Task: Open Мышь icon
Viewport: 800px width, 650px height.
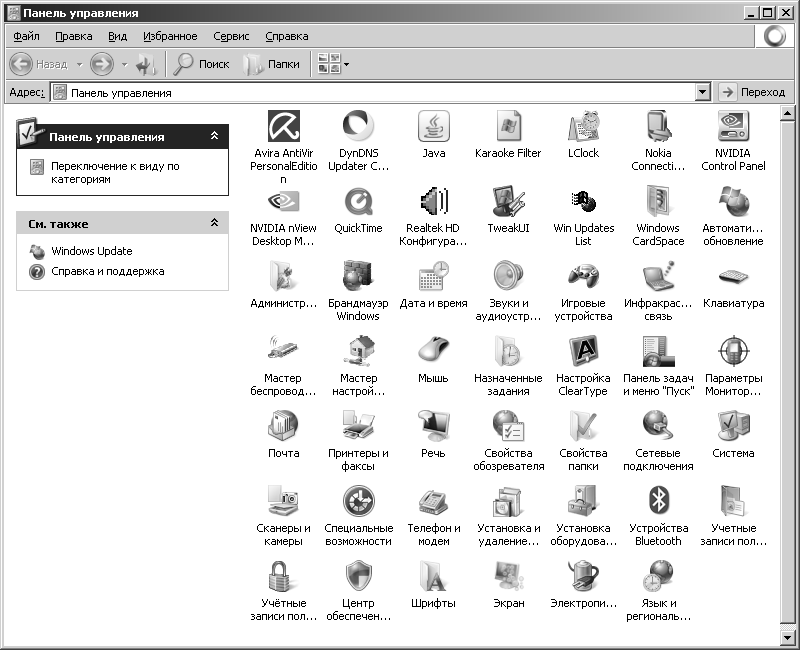Action: (433, 351)
